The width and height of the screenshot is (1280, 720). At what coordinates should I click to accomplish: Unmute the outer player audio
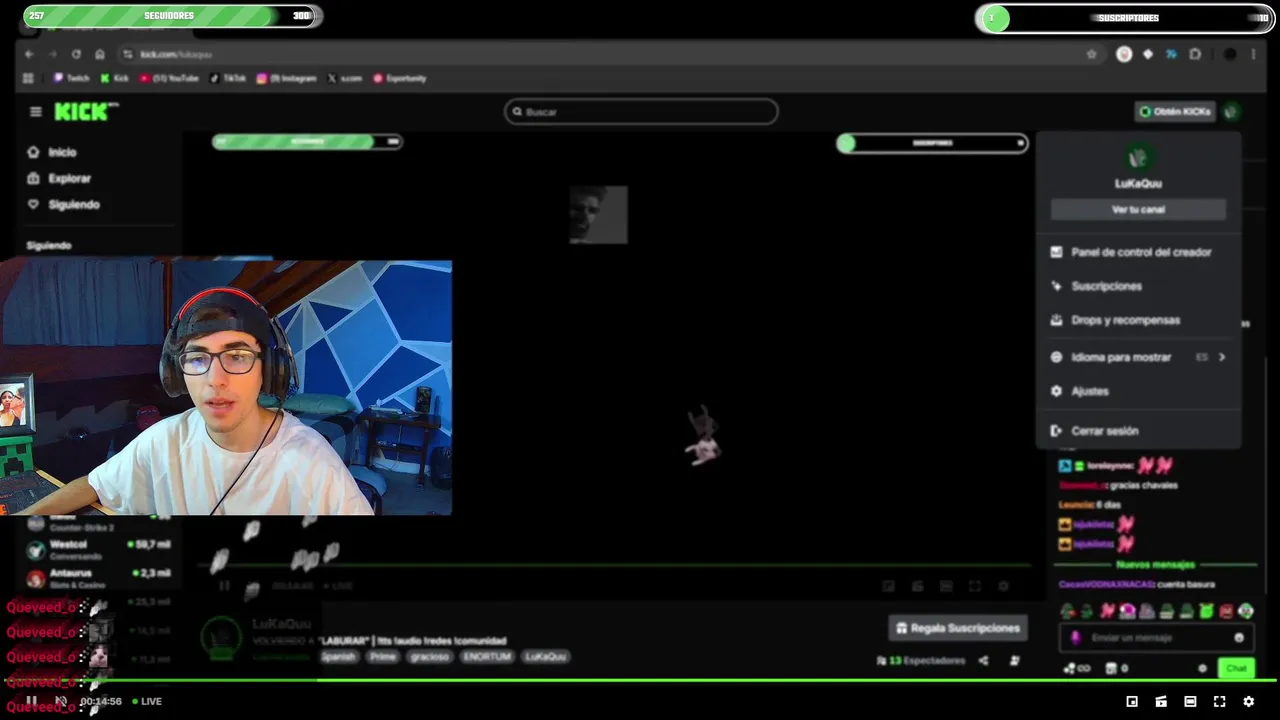pyautogui.click(x=61, y=702)
